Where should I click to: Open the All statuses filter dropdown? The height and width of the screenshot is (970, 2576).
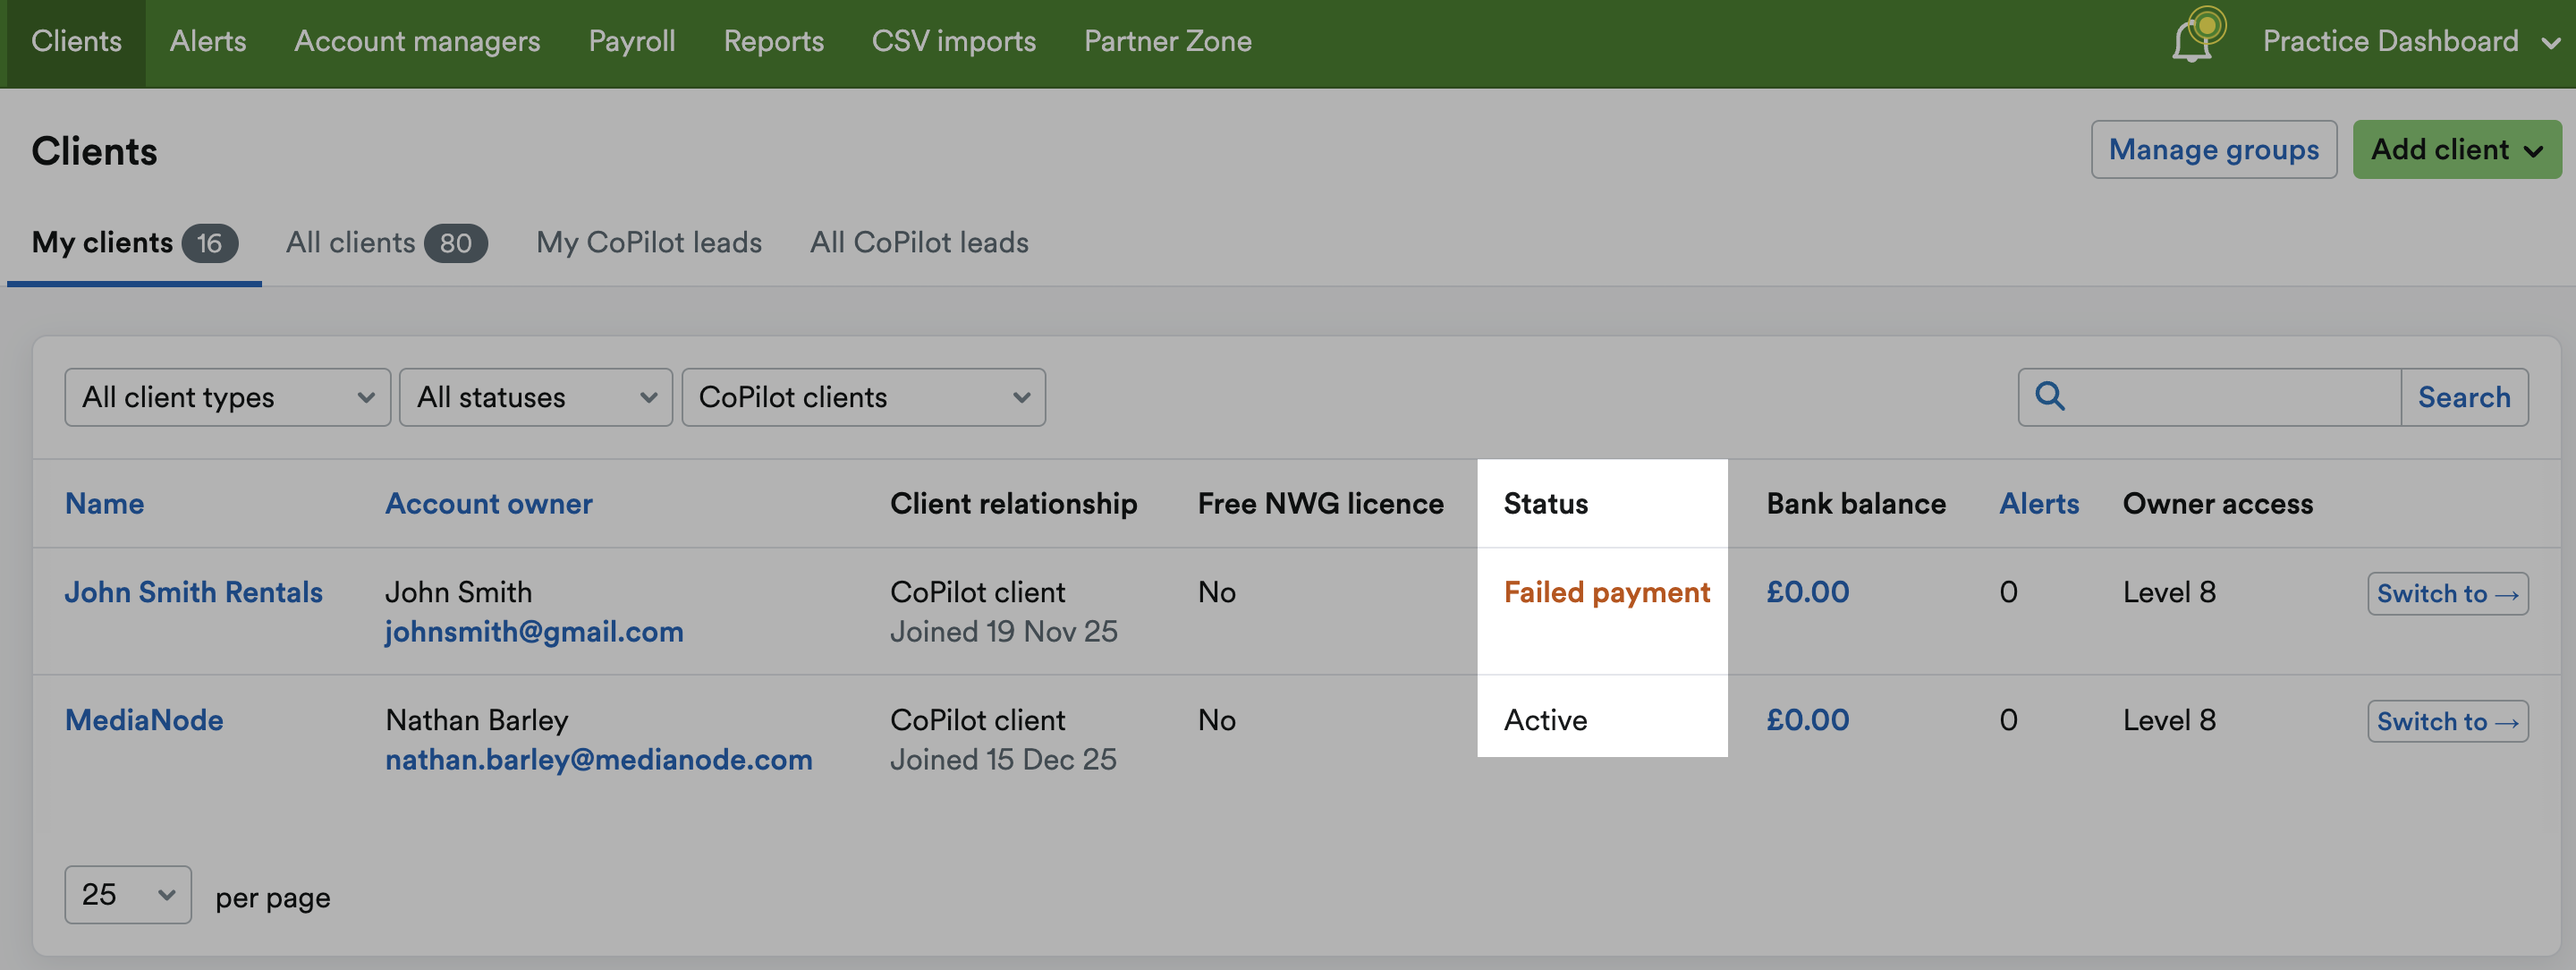[536, 397]
